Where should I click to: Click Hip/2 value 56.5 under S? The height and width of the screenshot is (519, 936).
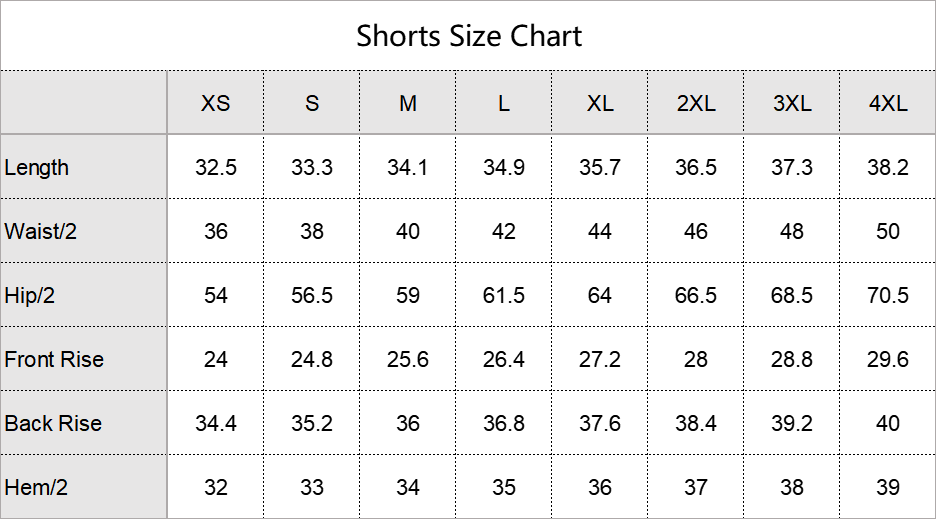tap(312, 296)
